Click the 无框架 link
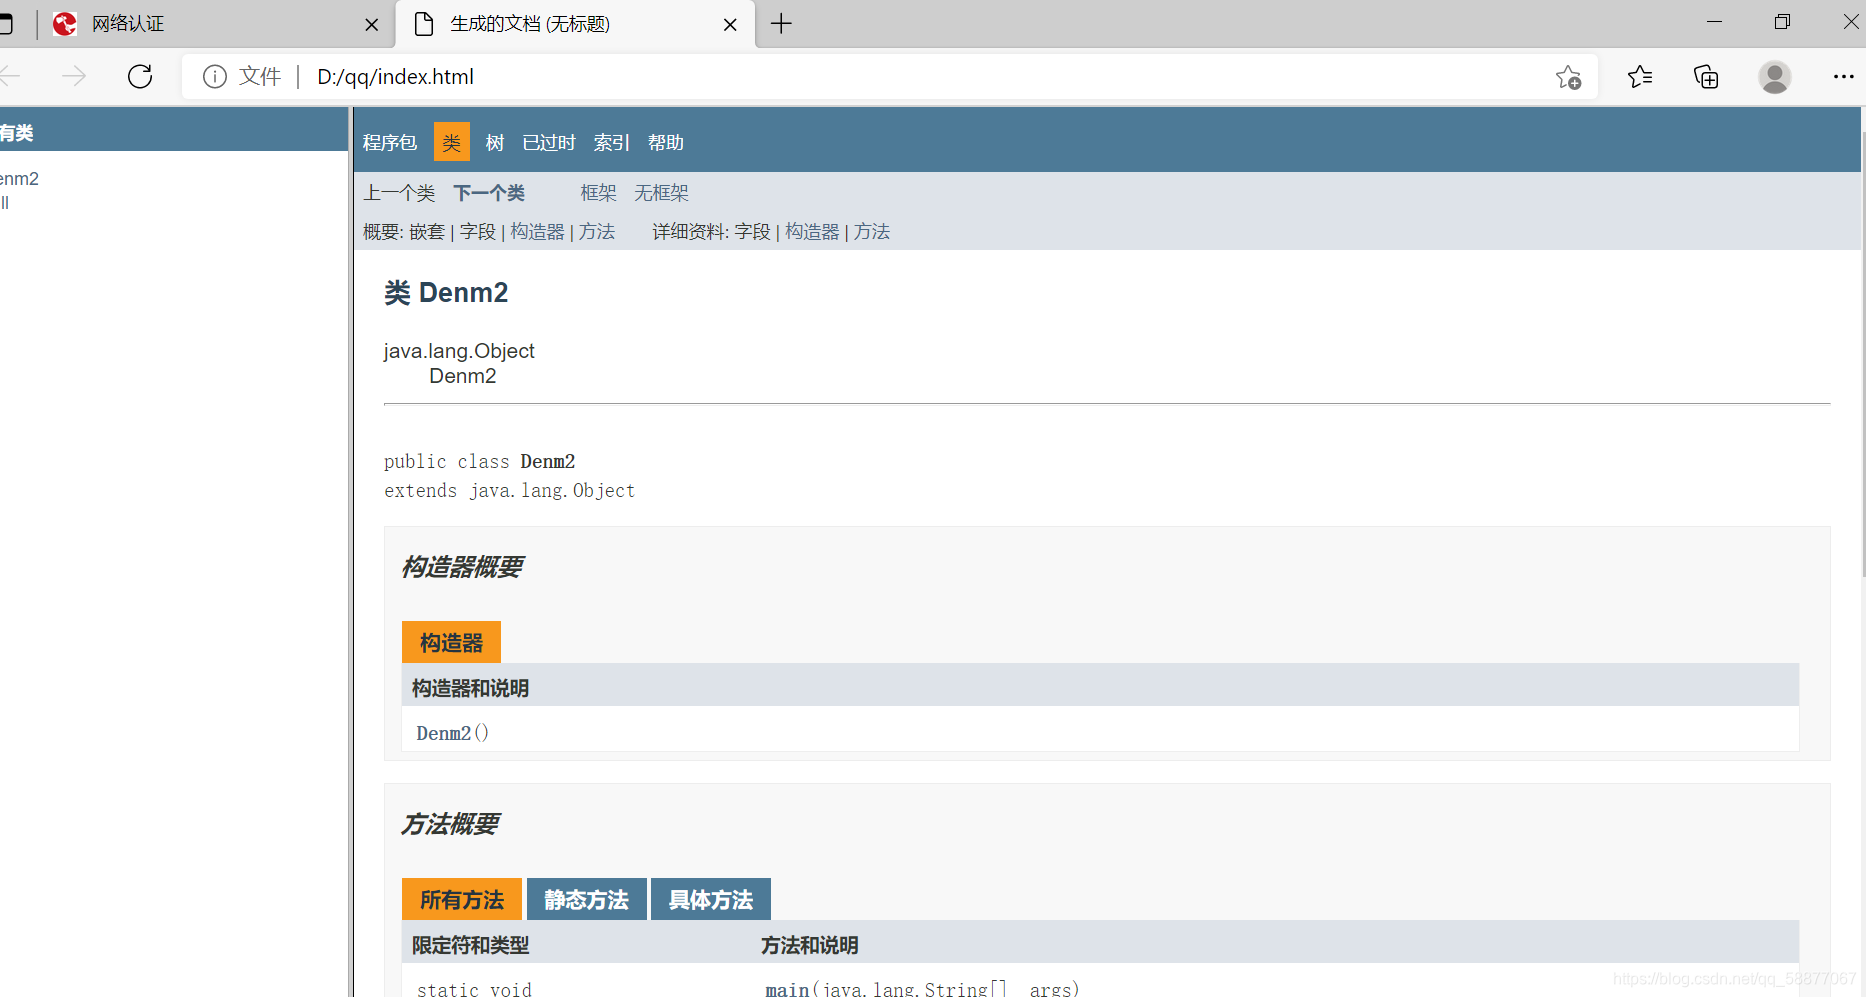1866x997 pixels. (x=661, y=193)
